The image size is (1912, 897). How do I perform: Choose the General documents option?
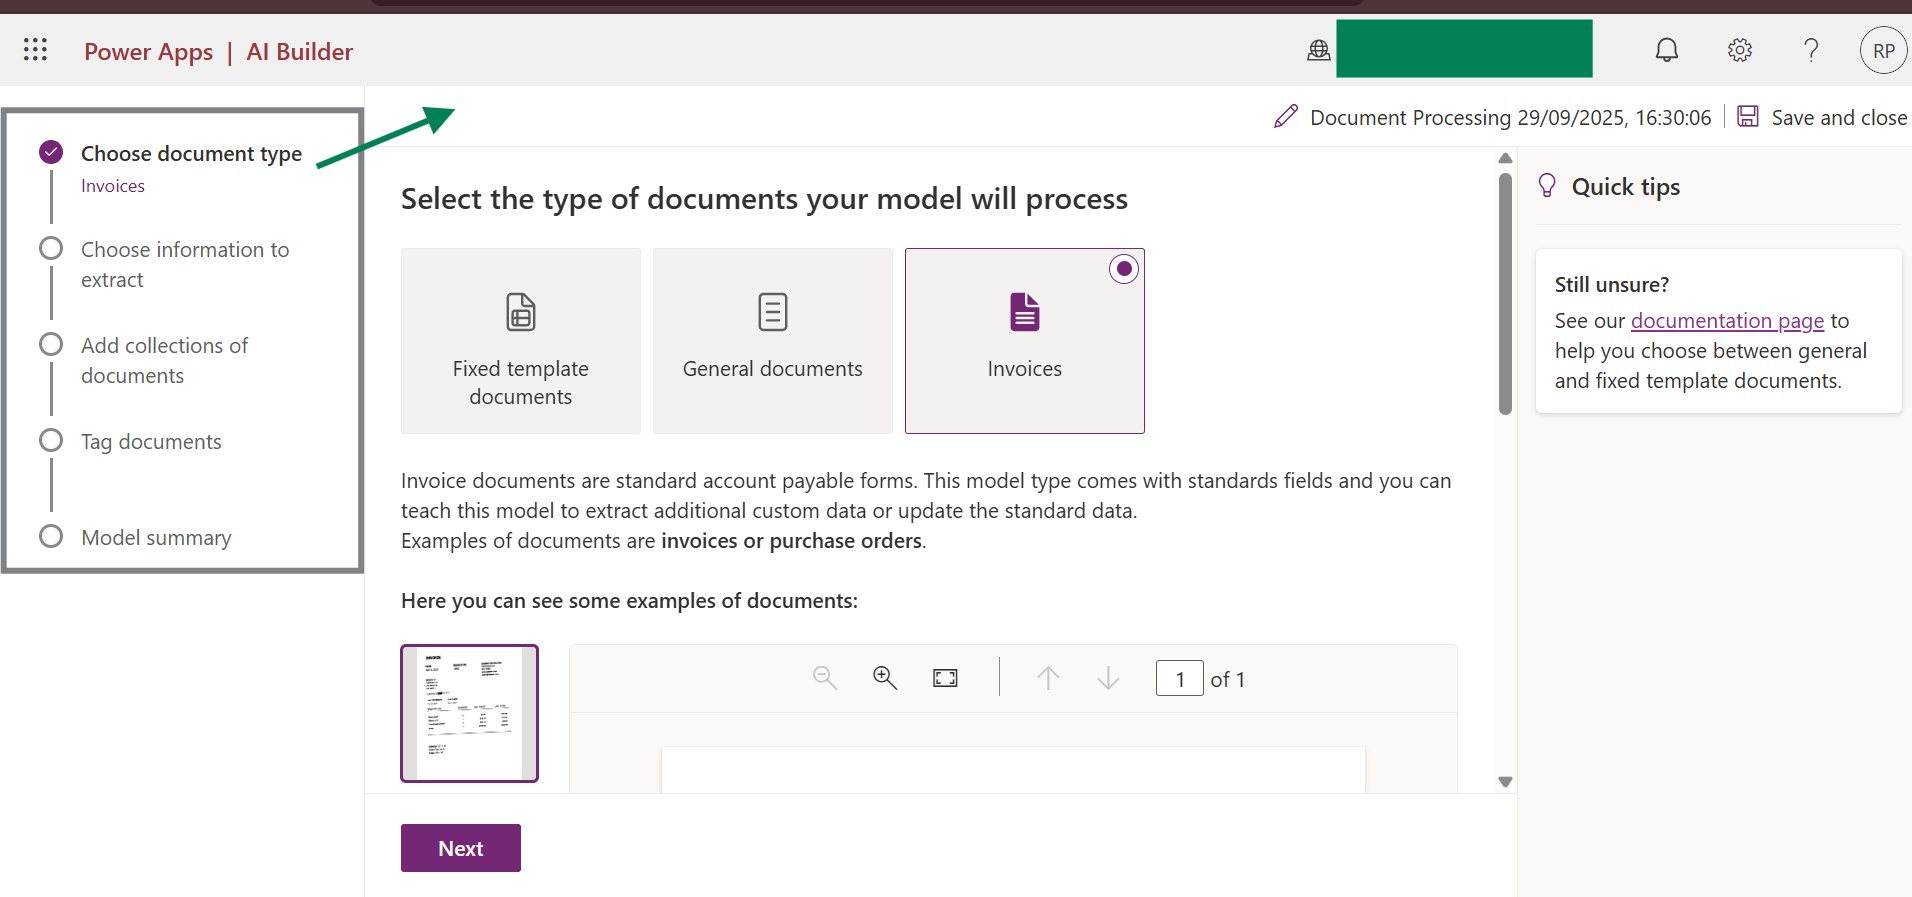(x=772, y=341)
